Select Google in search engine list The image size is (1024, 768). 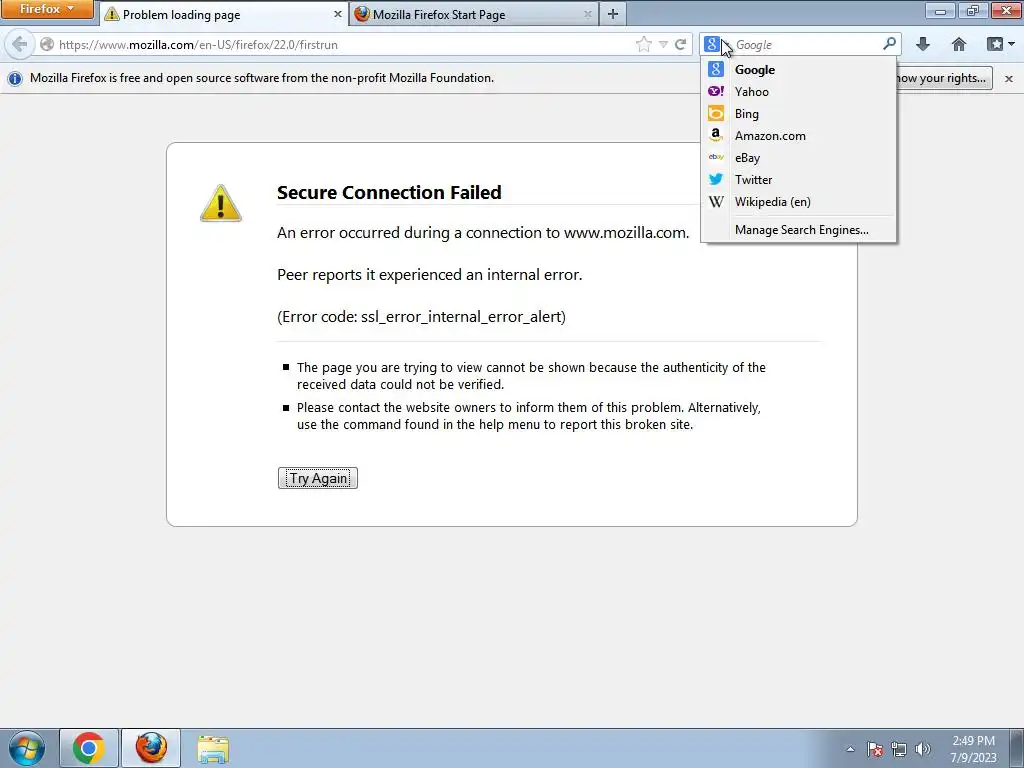coord(798,69)
